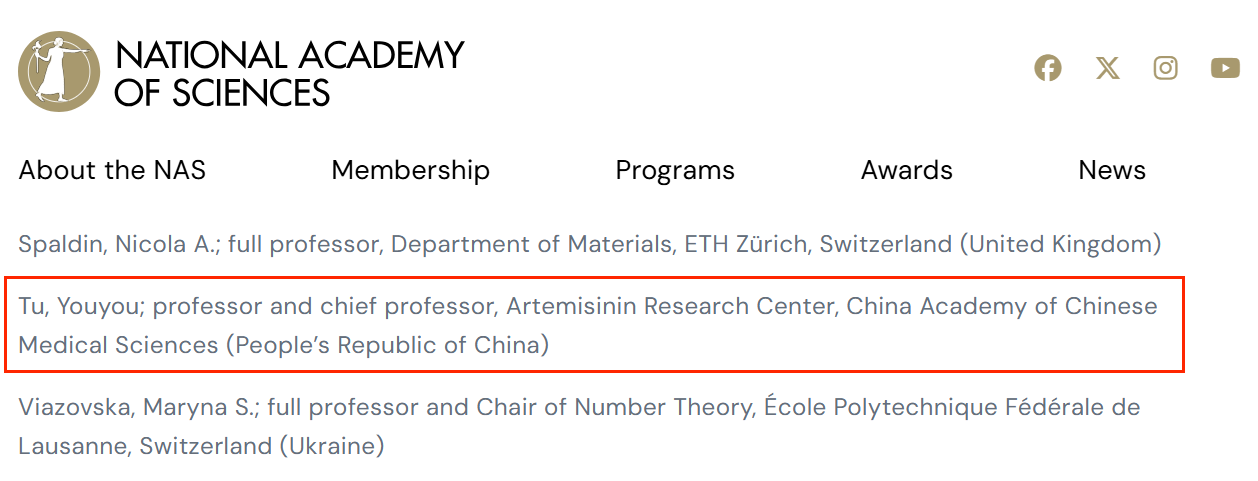
Task: Open the Programs menu item
Action: pos(675,170)
